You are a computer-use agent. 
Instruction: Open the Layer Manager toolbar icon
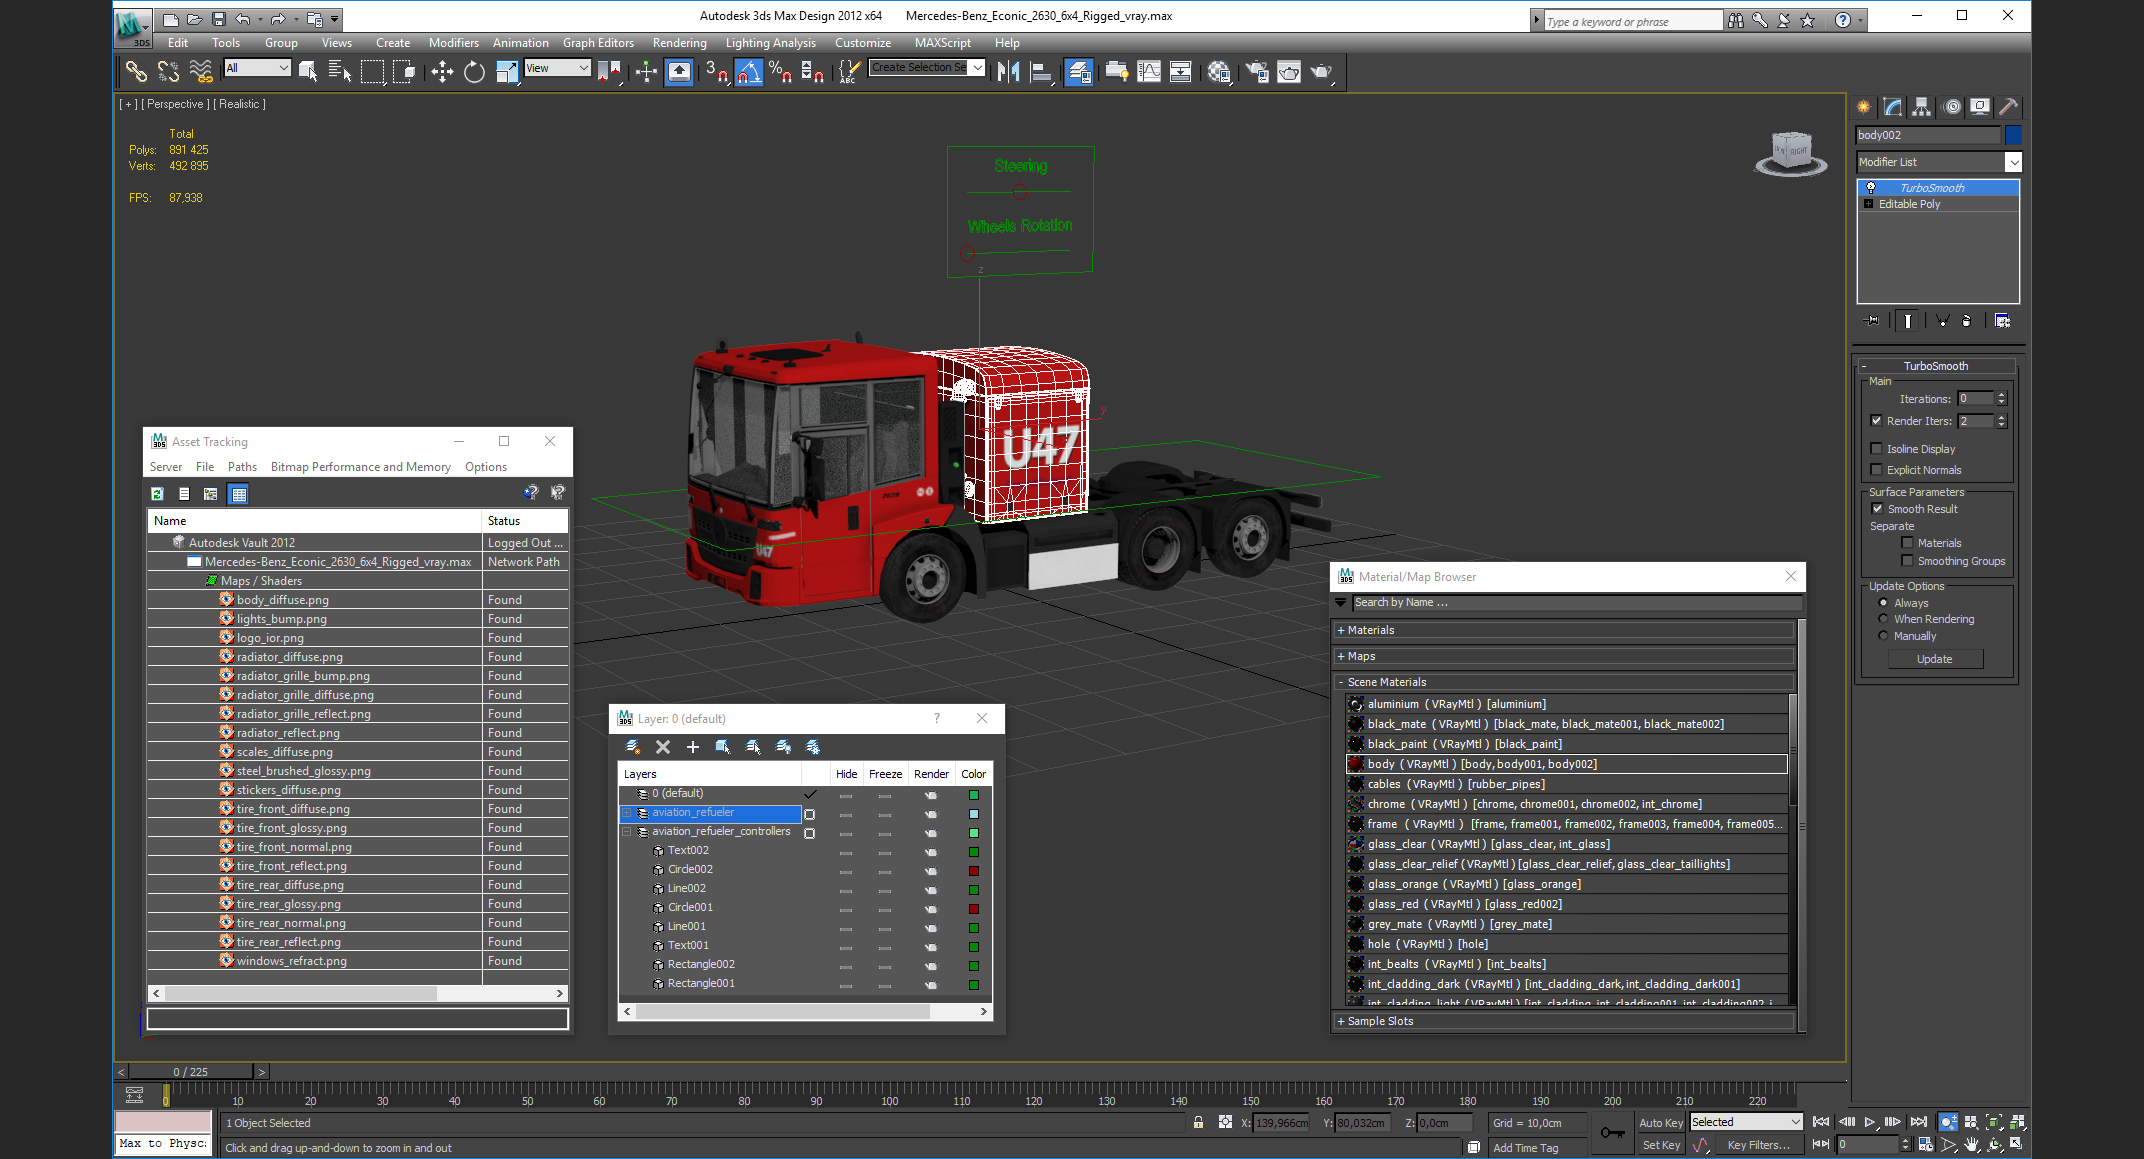point(1079,71)
